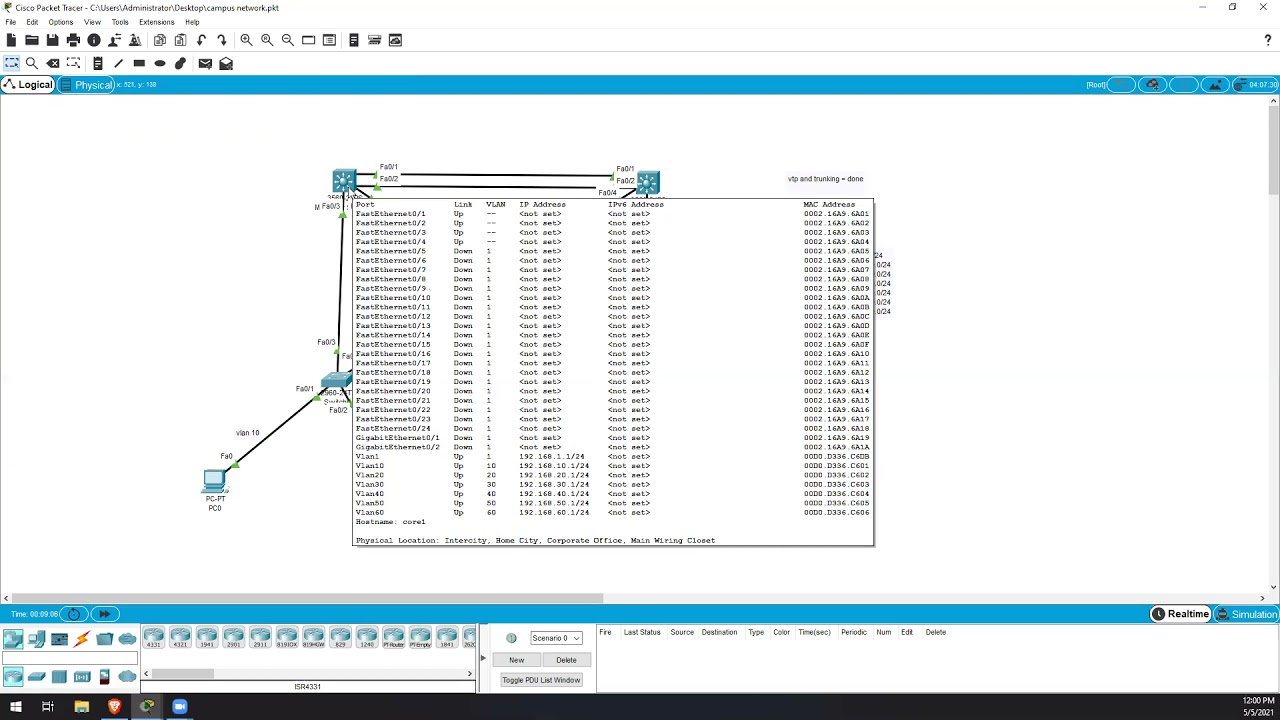1280x720 pixels.
Task: Open a file with the folder icon
Action: click(x=32, y=40)
